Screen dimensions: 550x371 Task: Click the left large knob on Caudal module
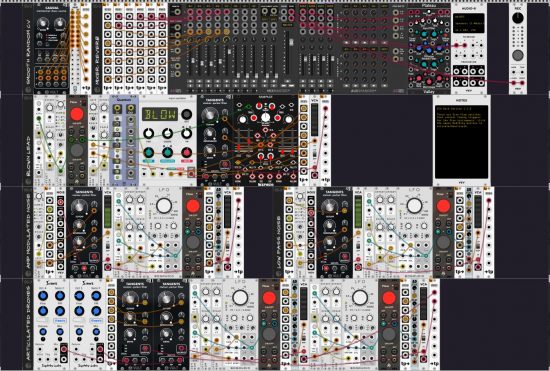pyautogui.click(x=44, y=23)
